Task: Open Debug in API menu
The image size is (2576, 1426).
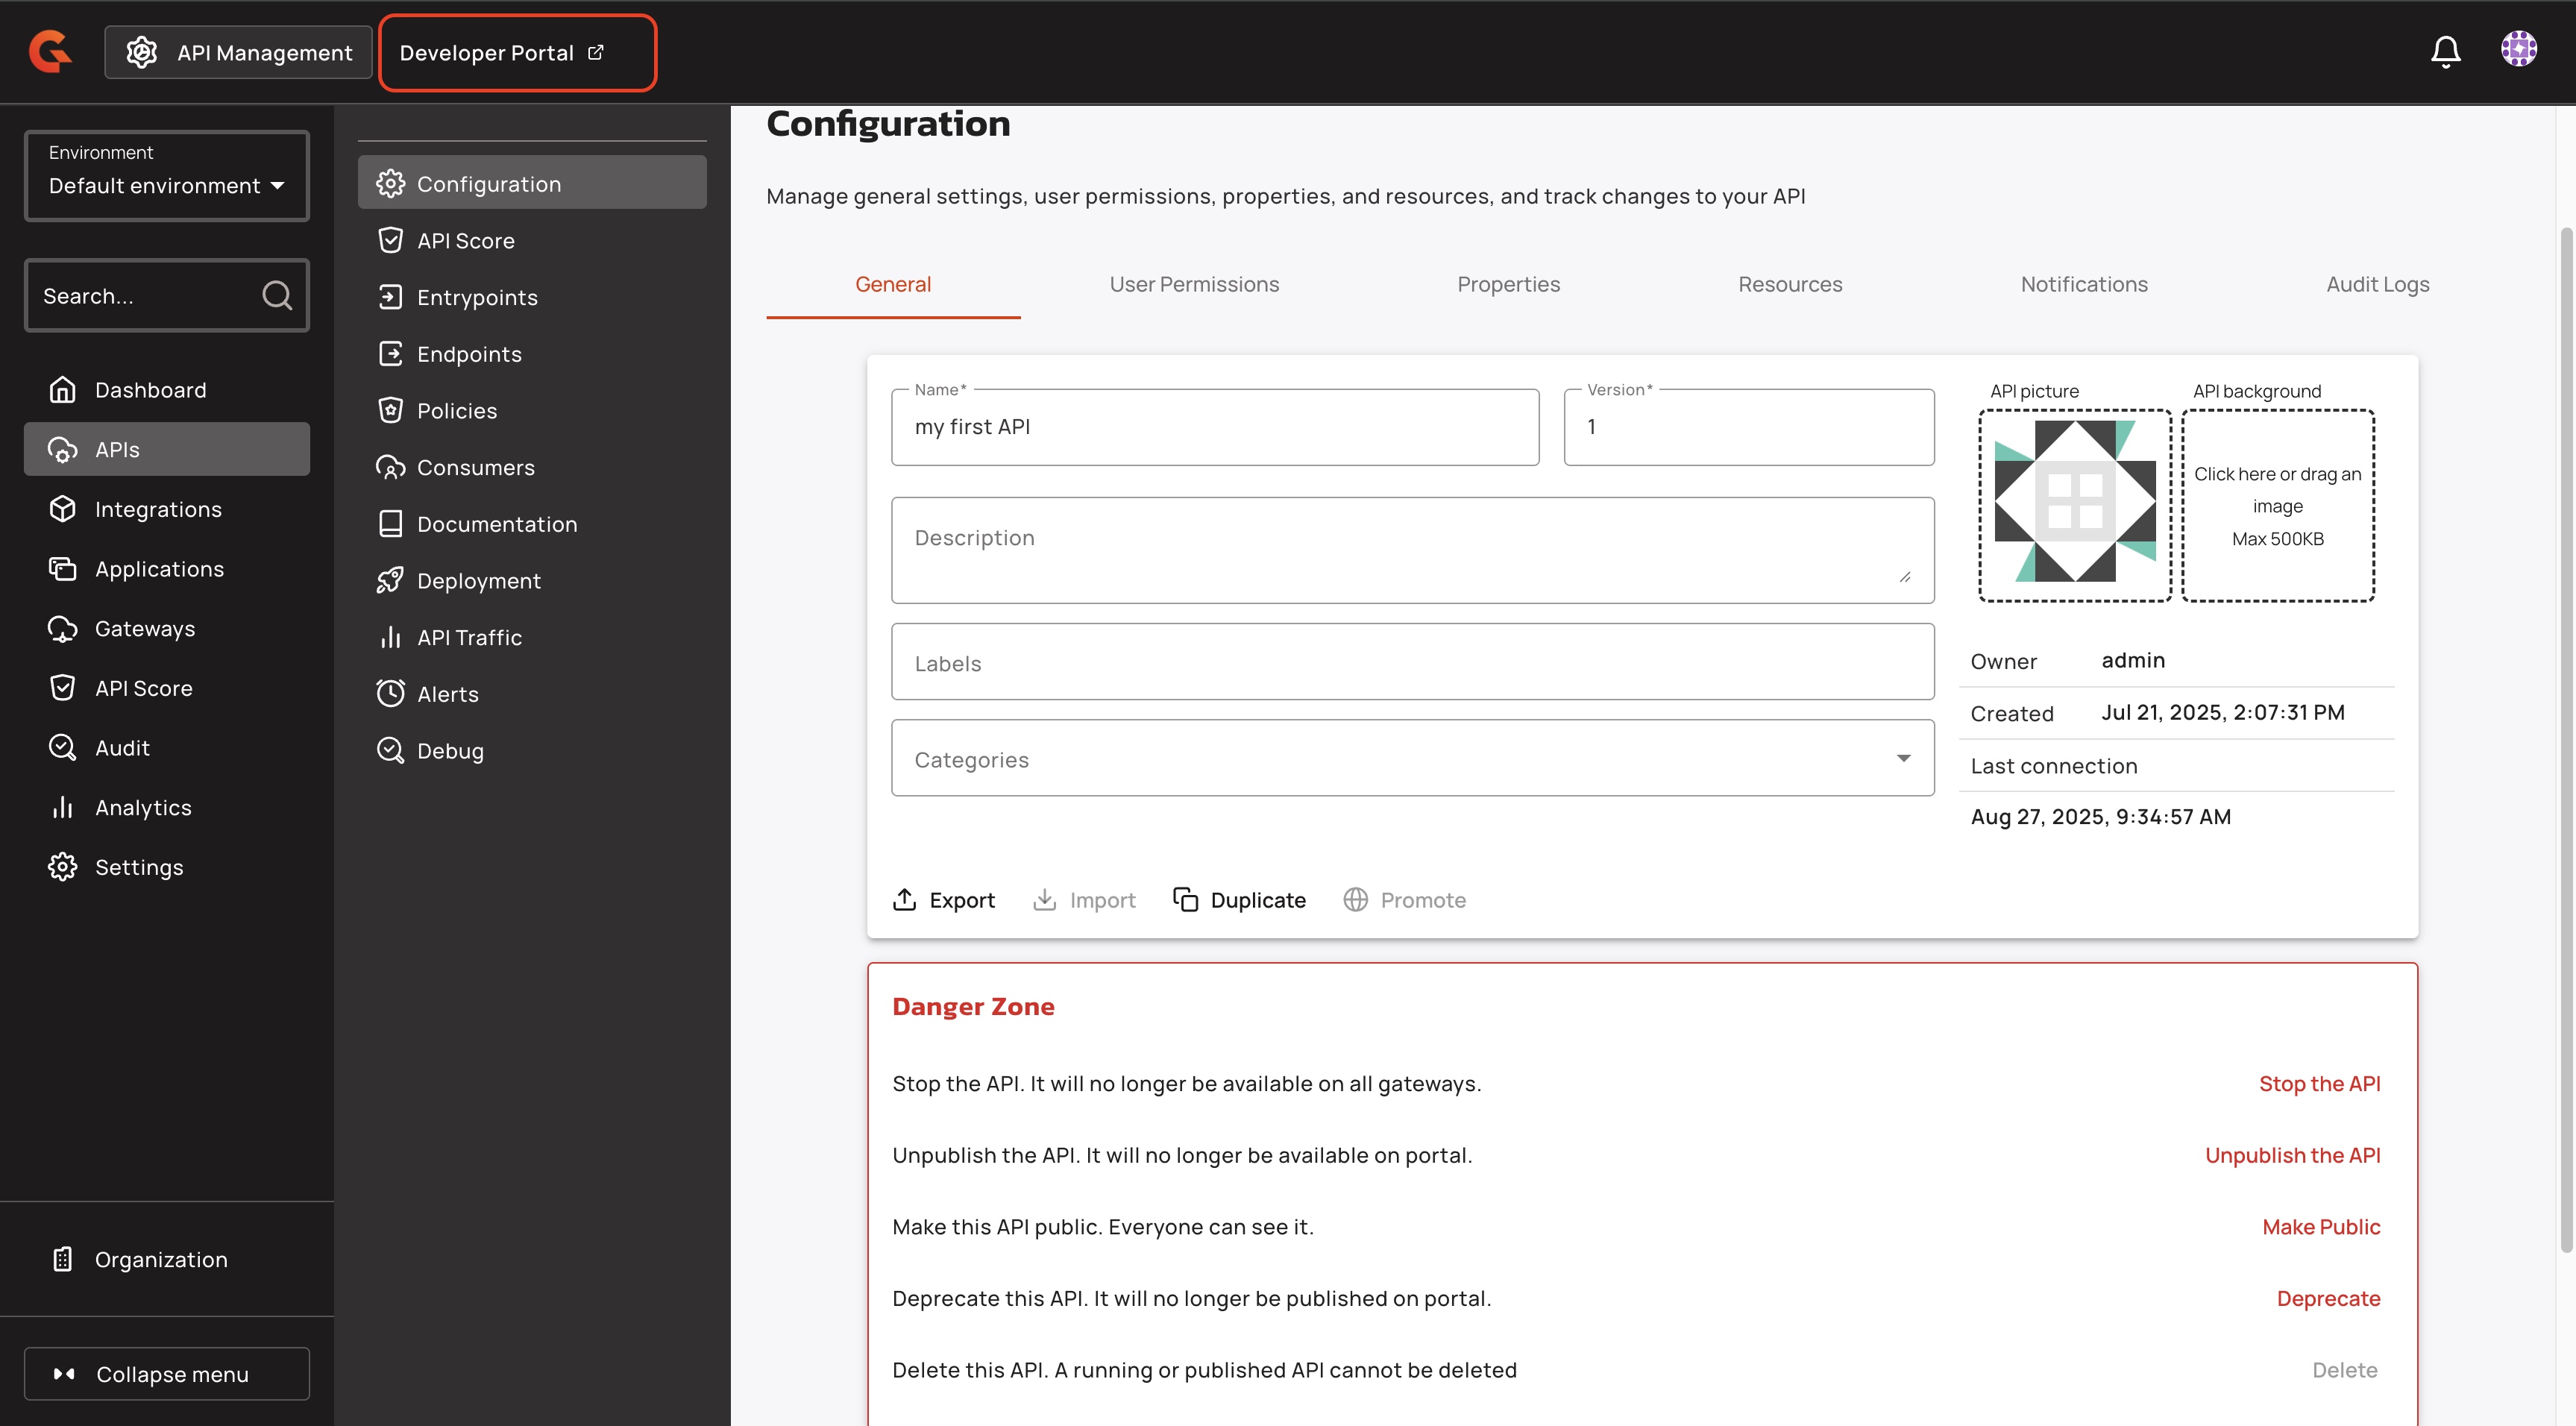Action: pyautogui.click(x=450, y=751)
